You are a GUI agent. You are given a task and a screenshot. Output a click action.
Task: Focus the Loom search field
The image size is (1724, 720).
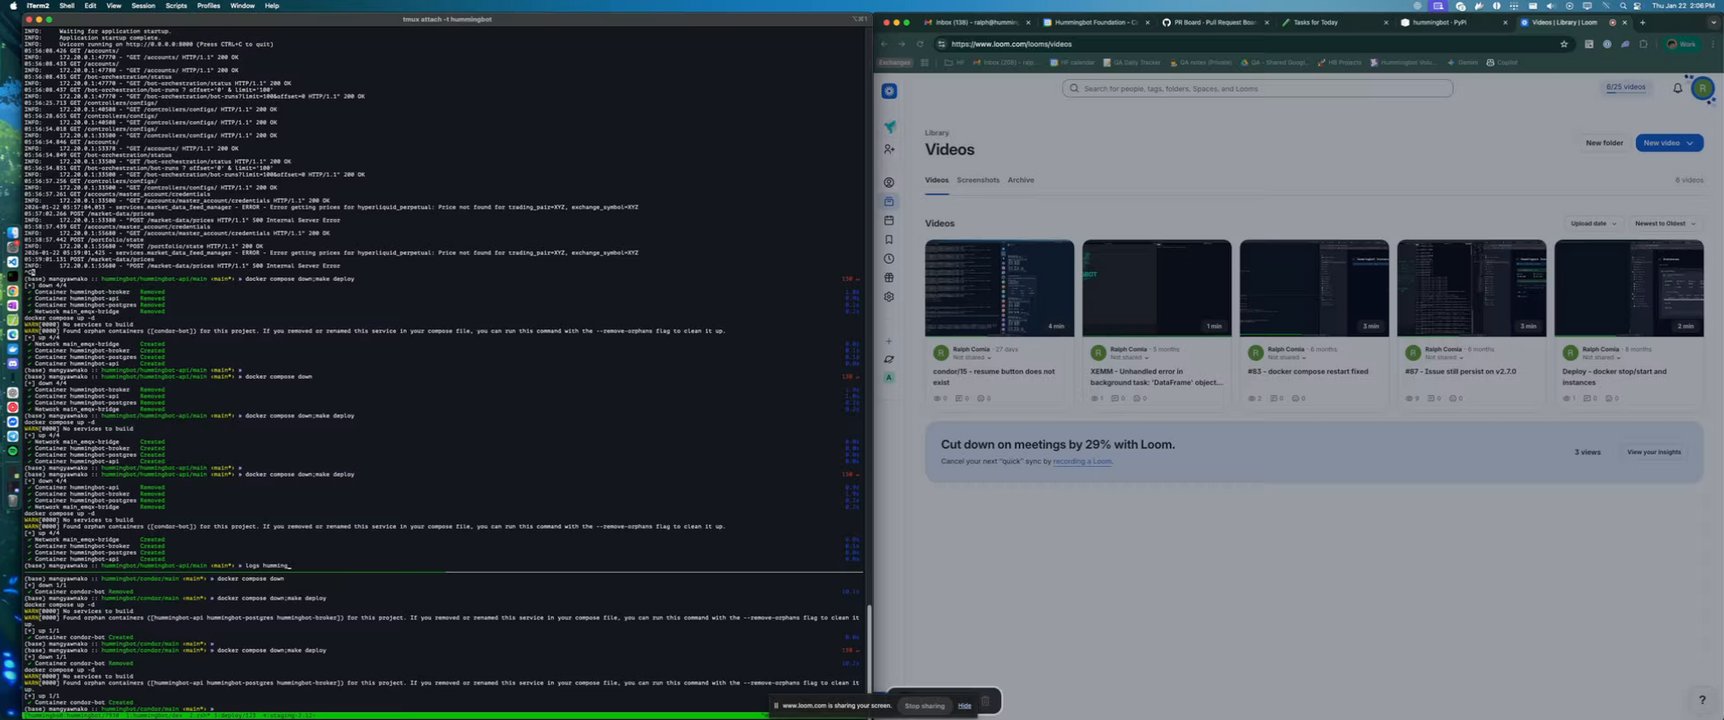(1257, 88)
